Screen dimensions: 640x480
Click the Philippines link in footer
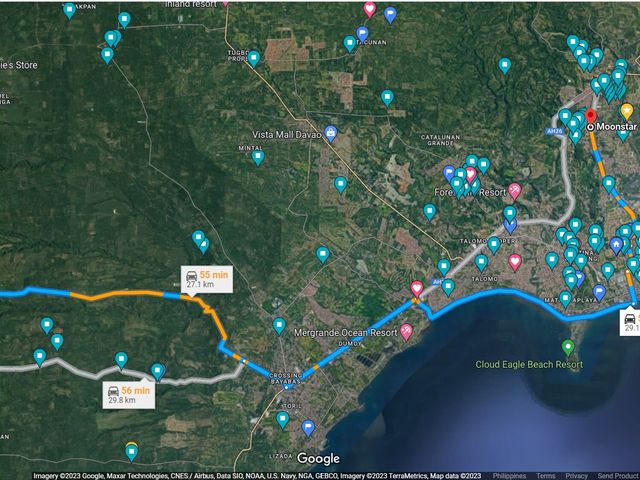coord(509,476)
